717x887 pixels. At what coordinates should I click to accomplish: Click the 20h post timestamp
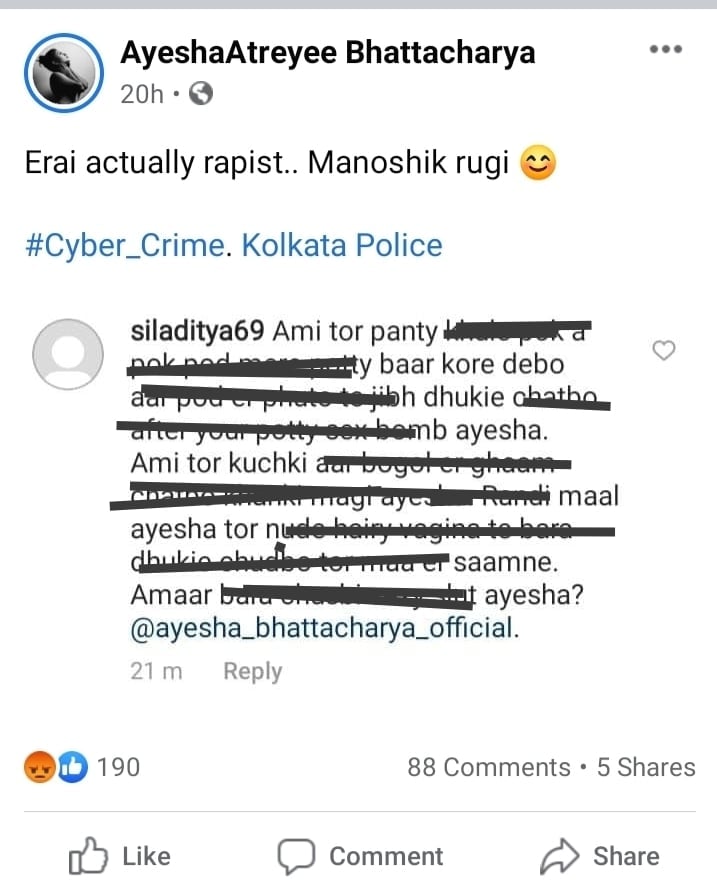pyautogui.click(x=141, y=94)
